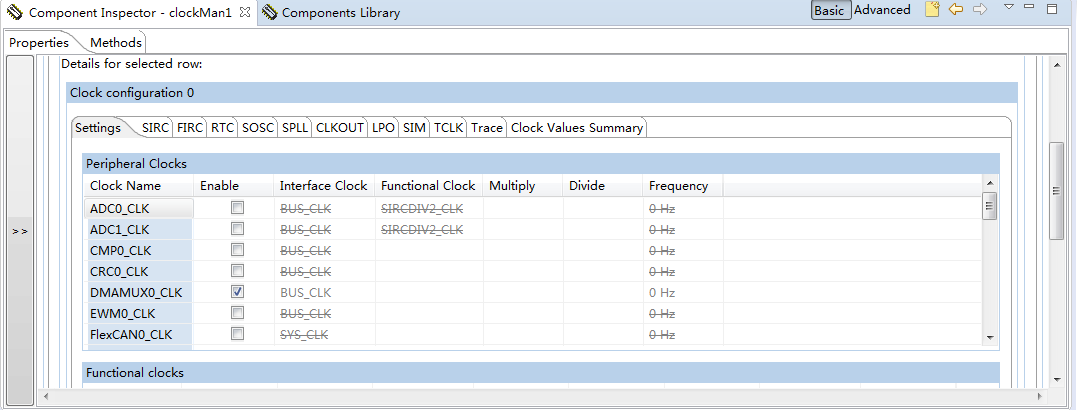Select the ADC1_CLK row name

click(x=139, y=229)
